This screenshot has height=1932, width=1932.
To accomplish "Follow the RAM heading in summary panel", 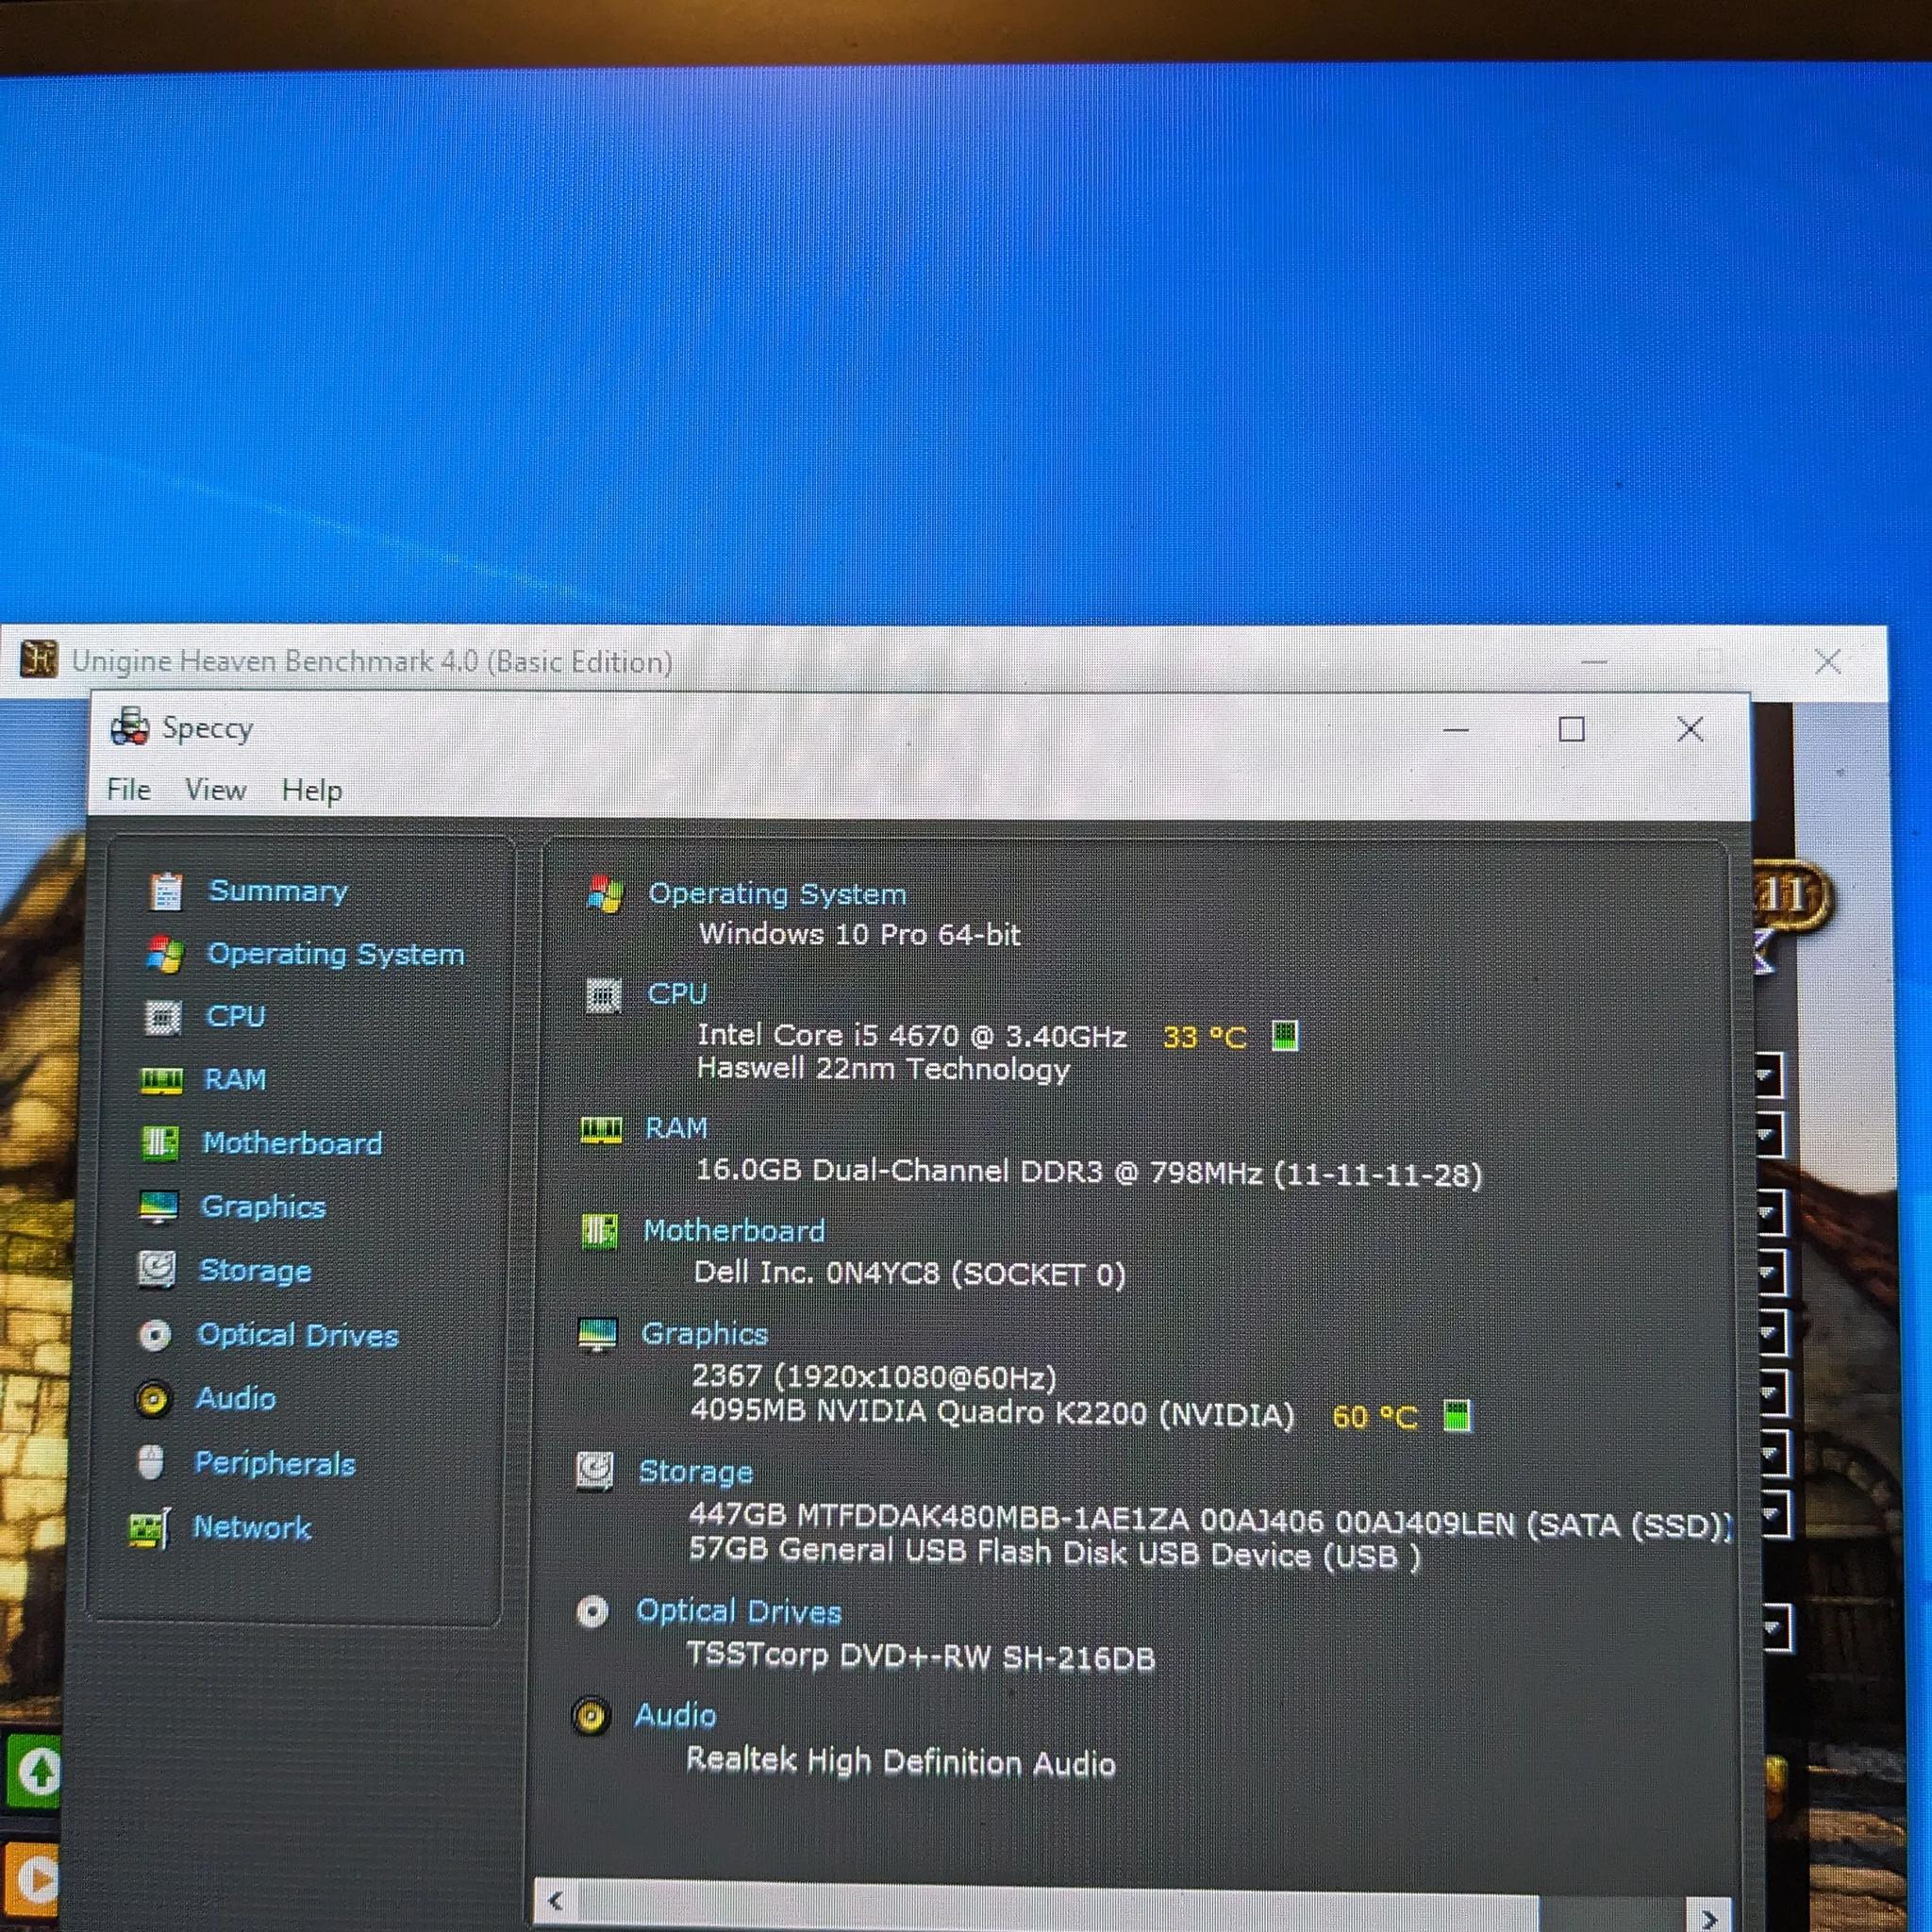I will (676, 1129).
